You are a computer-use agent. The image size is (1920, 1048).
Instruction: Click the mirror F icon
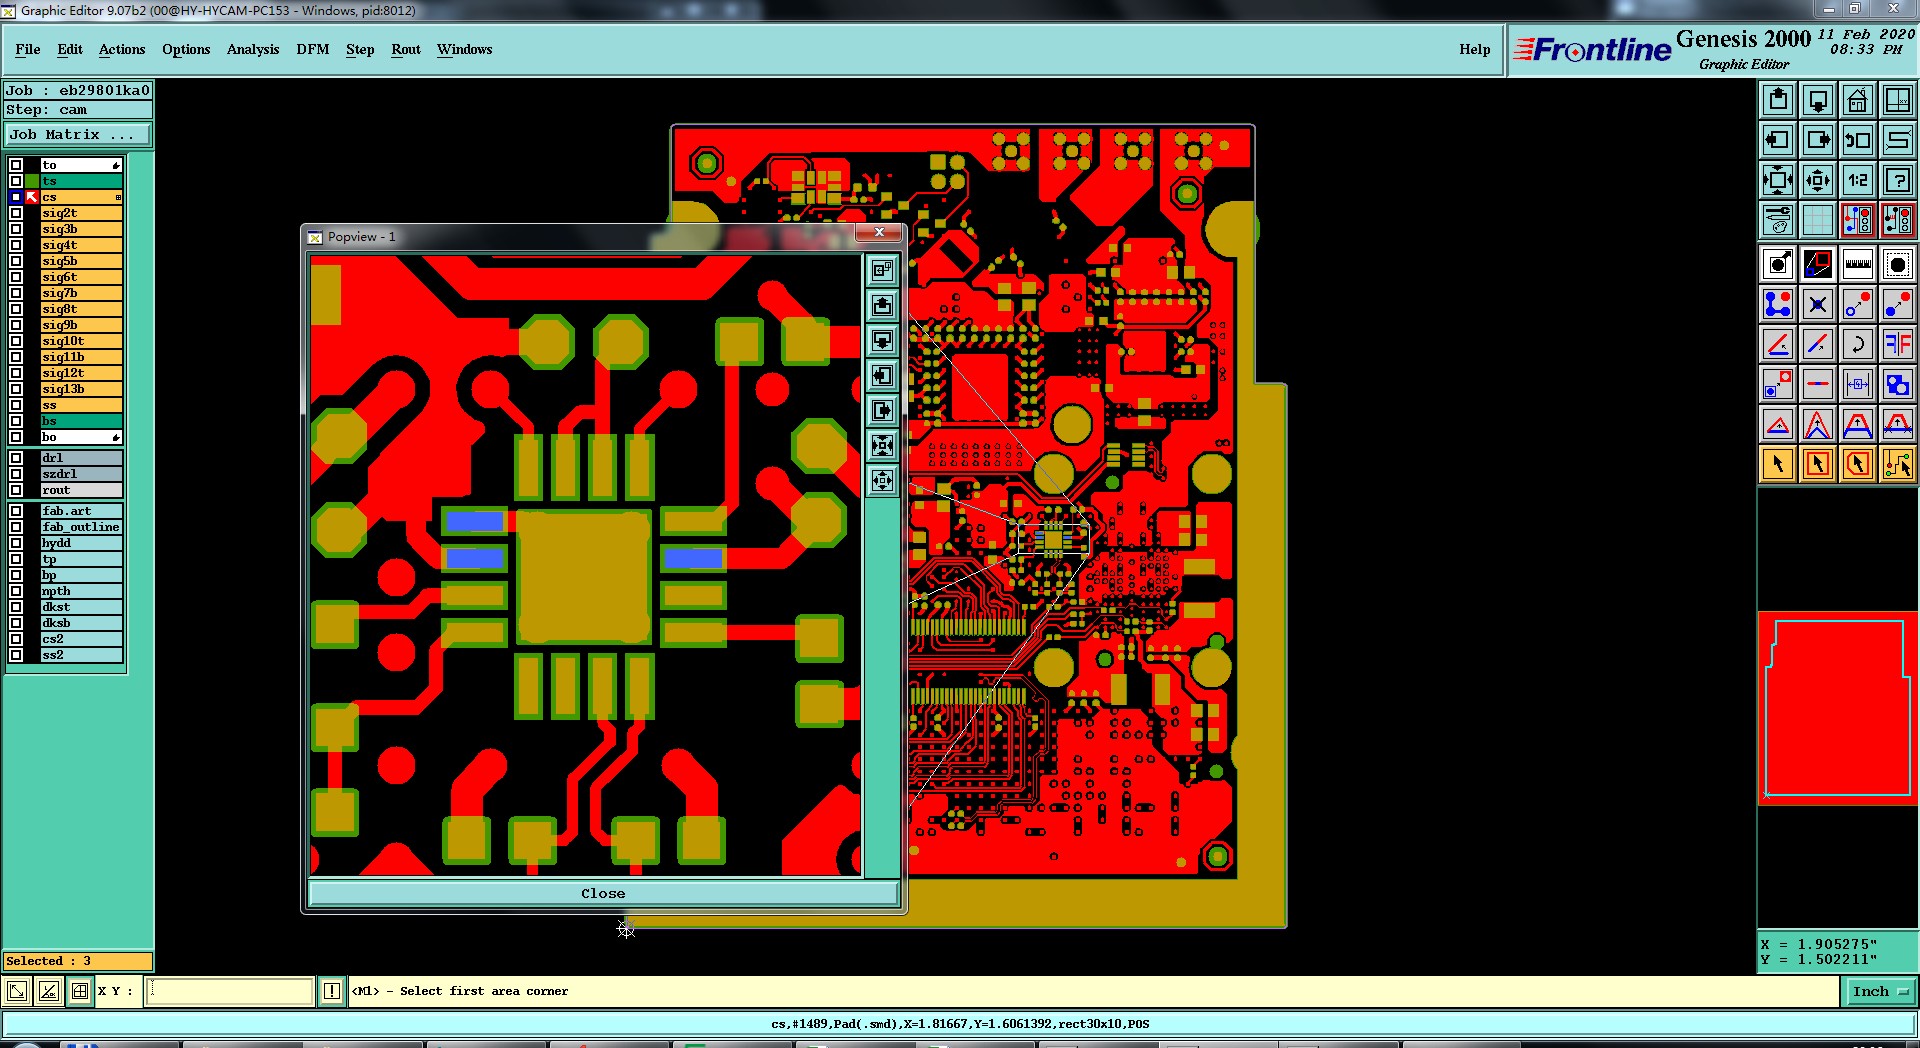click(x=1898, y=344)
